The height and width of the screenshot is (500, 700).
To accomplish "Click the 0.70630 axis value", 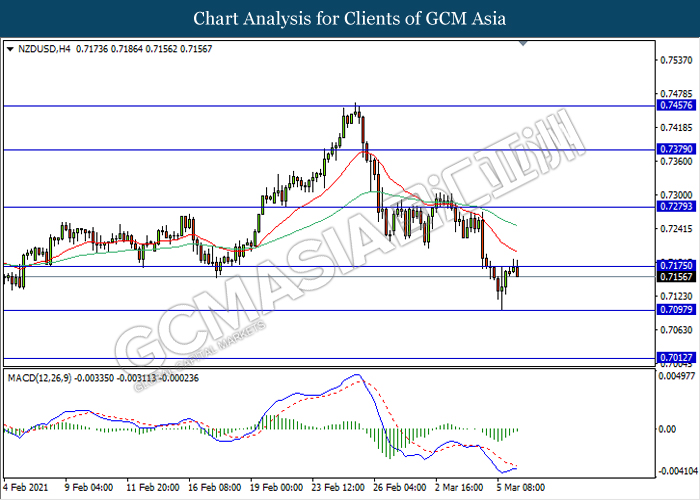I will tap(676, 330).
